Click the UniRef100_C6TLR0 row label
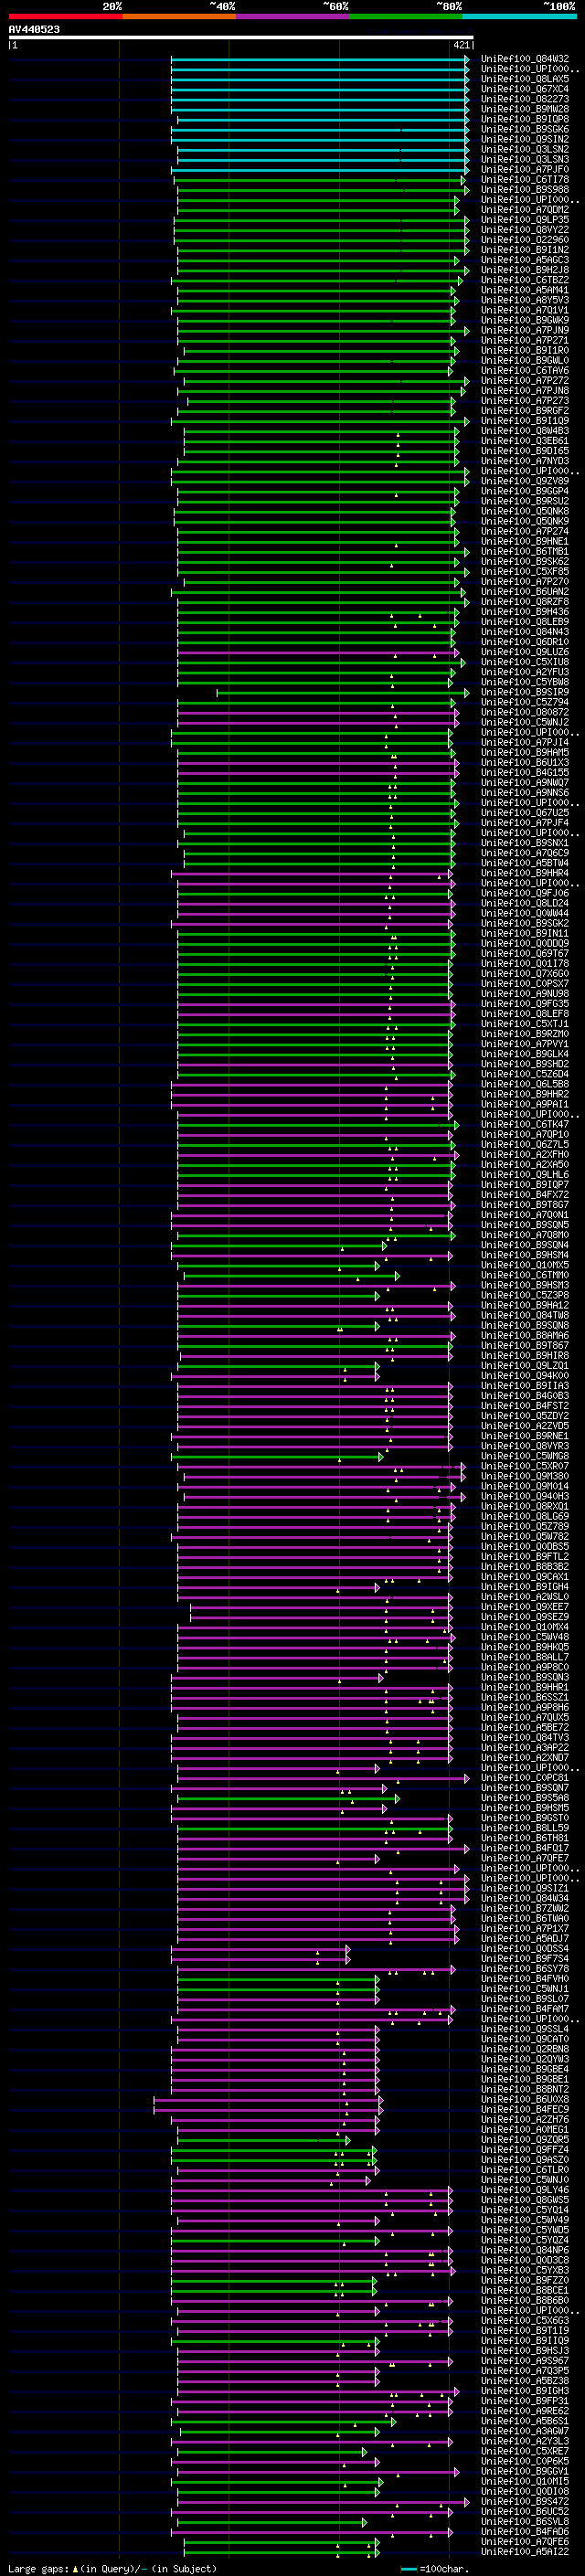 coord(525,2169)
